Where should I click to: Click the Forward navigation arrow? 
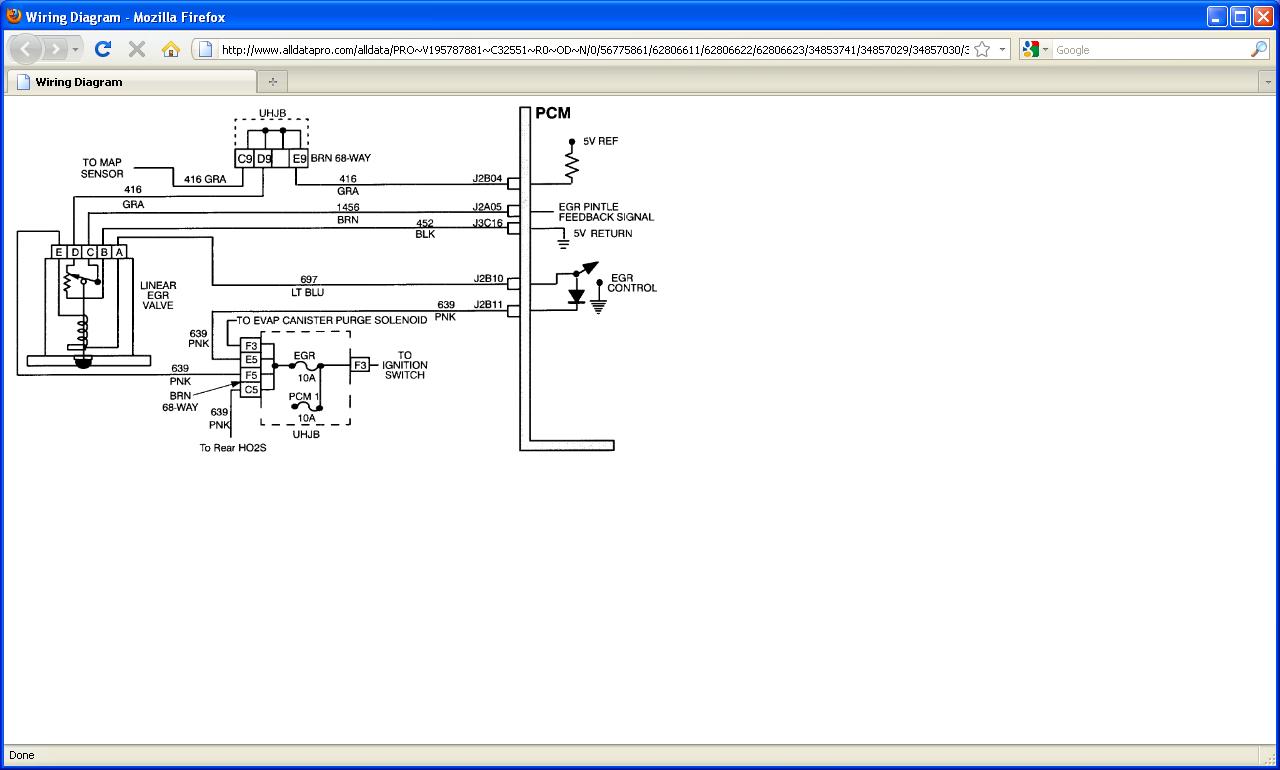tap(56, 49)
